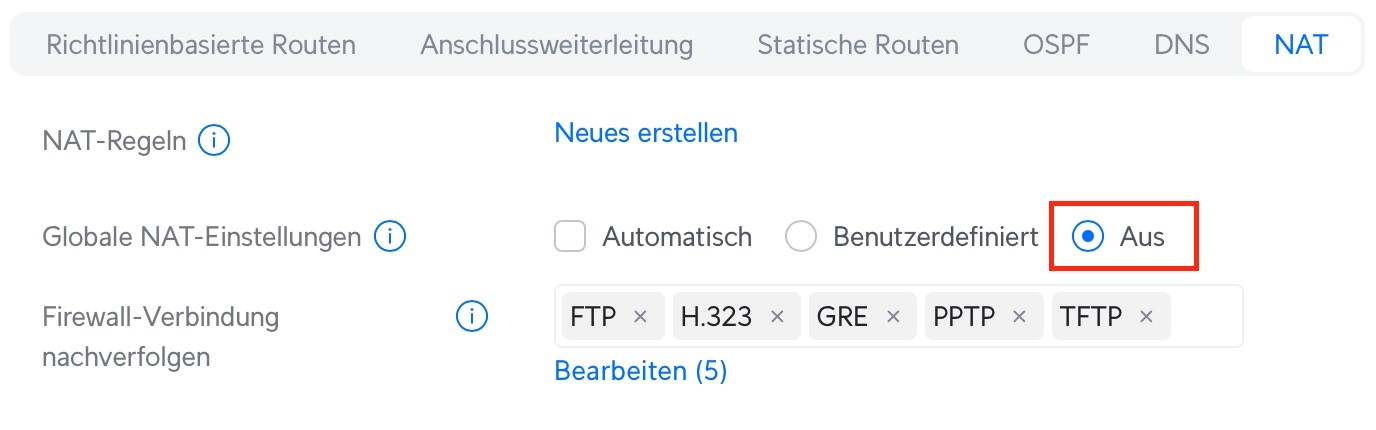
Task: Remove the FTP tag
Action: coord(641,316)
